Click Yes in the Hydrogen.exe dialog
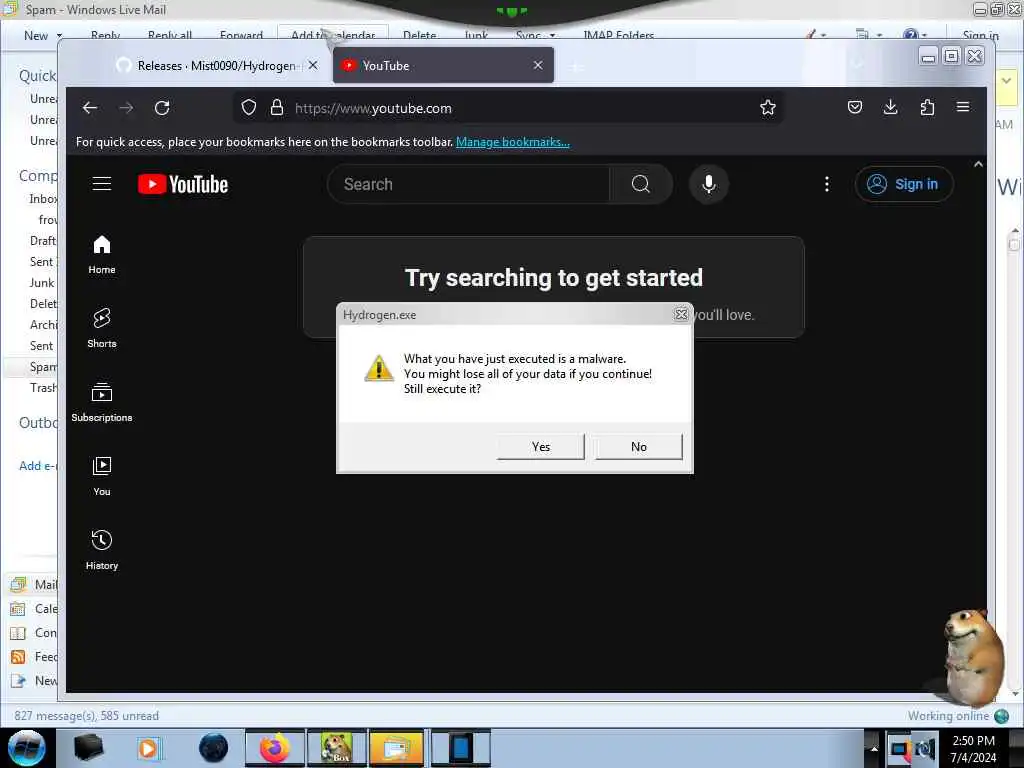Image resolution: width=1024 pixels, height=768 pixels. [541, 447]
